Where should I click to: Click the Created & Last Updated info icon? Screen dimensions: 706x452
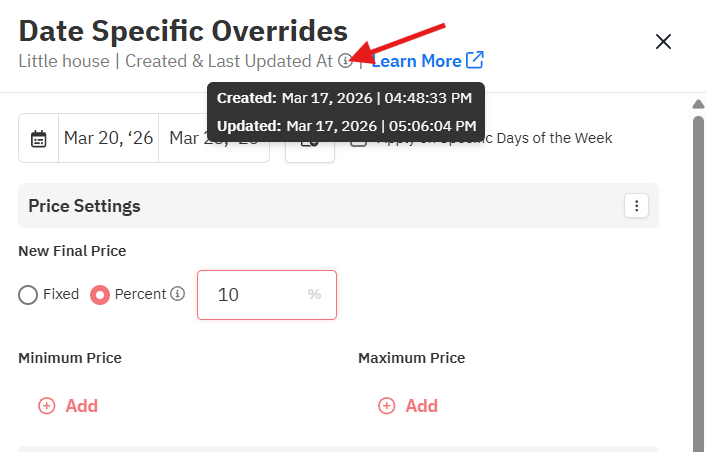pos(345,61)
